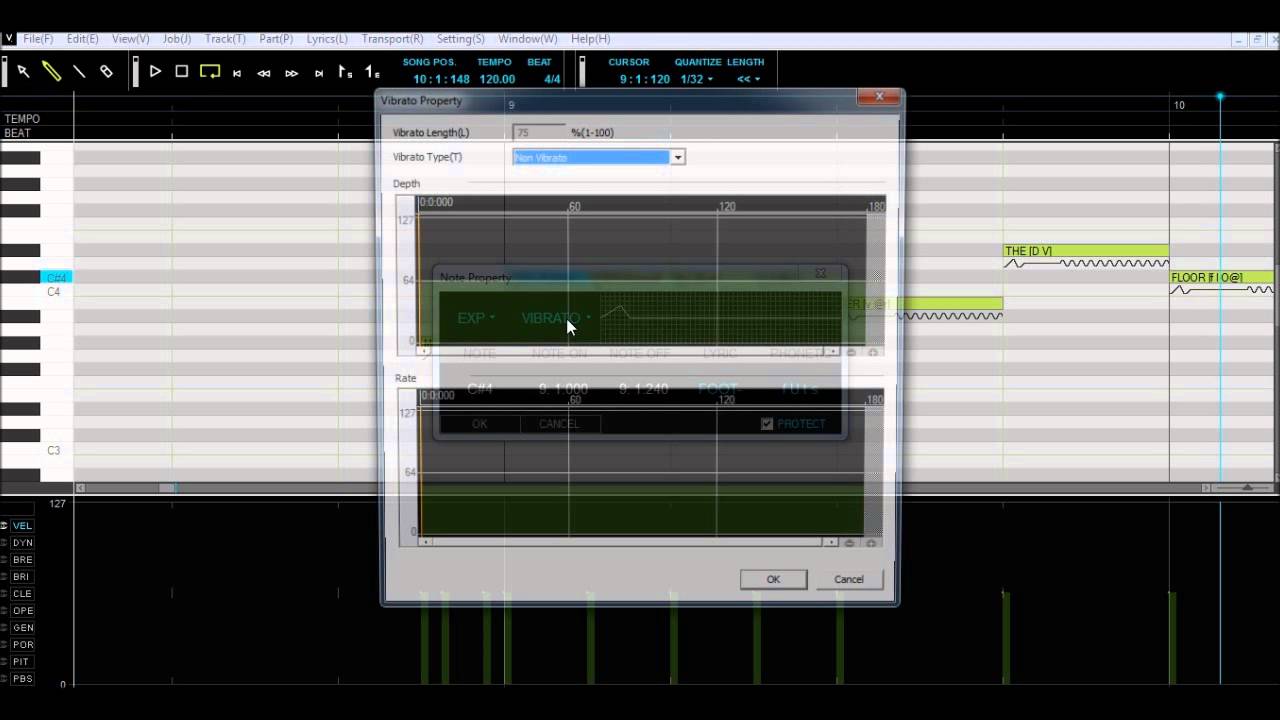Open the Help(H) menu

coord(590,39)
